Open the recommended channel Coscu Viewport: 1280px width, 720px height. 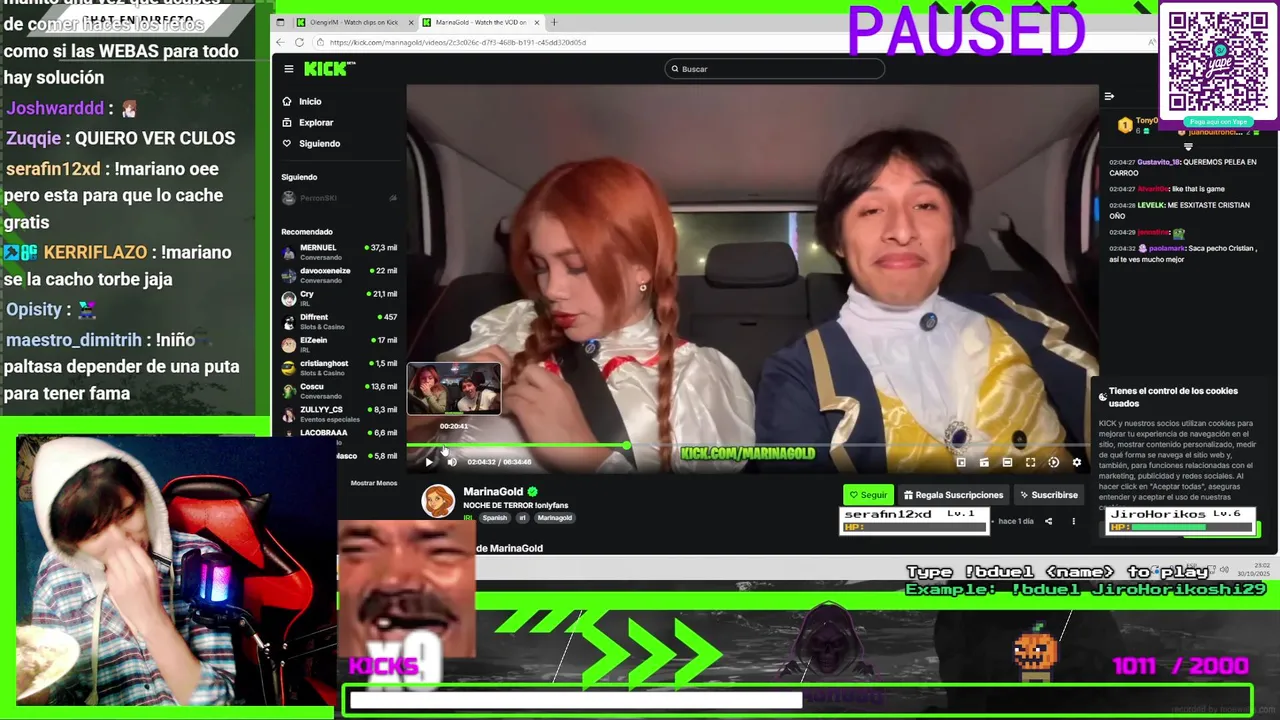pyautogui.click(x=339, y=390)
